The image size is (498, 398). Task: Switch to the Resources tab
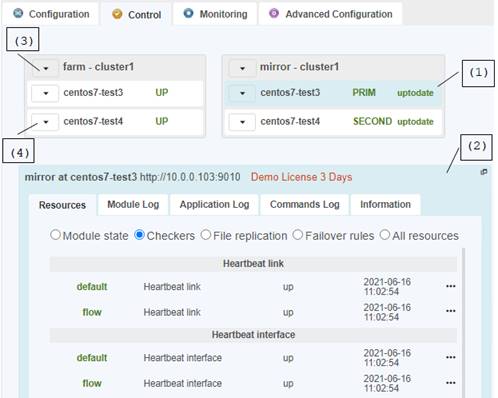pos(62,205)
